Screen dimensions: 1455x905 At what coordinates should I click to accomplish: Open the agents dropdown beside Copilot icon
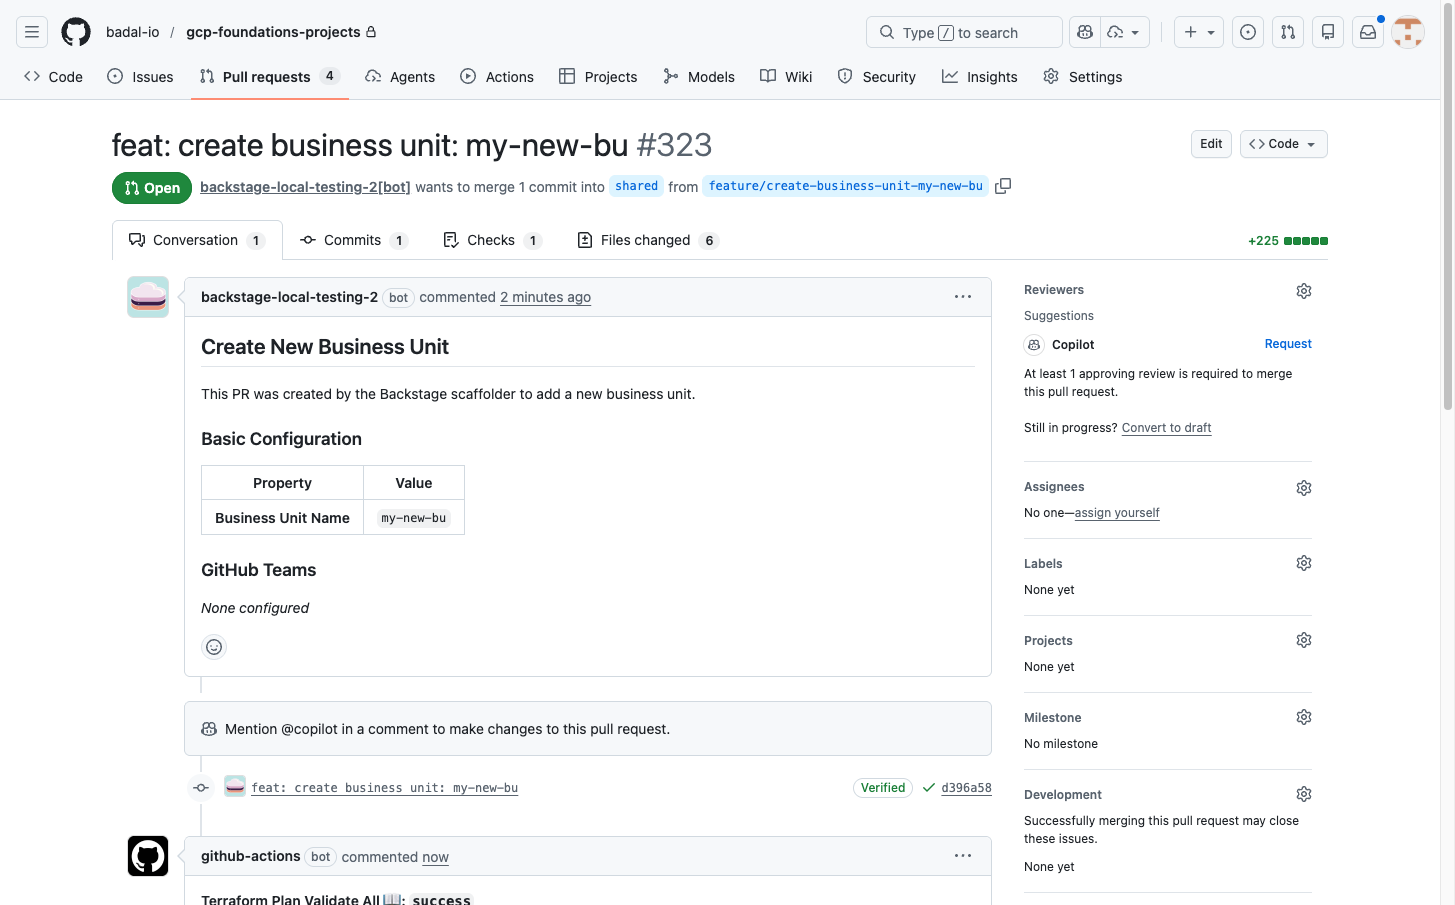1124,32
